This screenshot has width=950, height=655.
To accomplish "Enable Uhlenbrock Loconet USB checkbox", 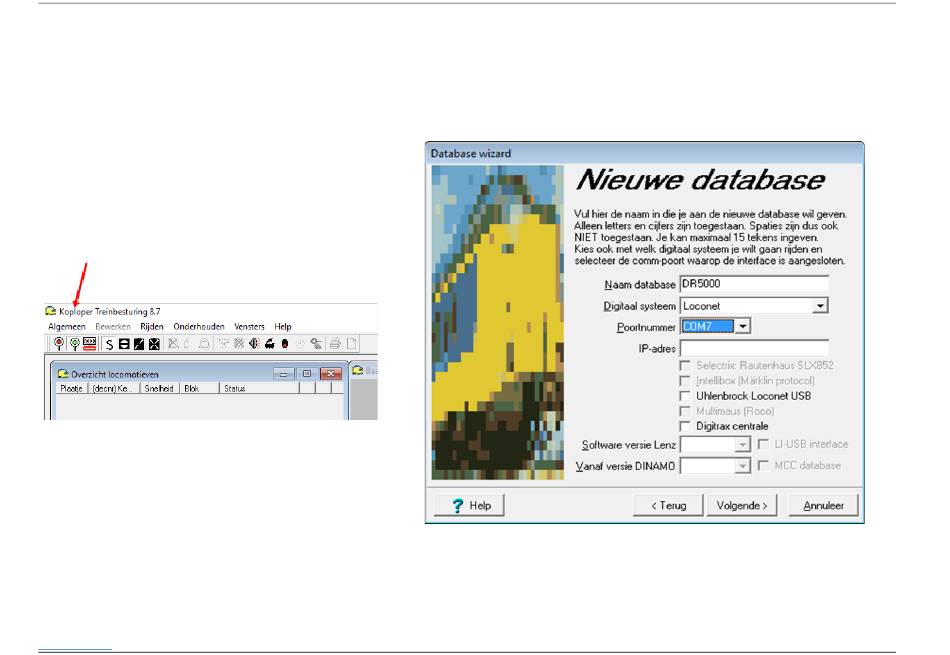I will pos(685,396).
